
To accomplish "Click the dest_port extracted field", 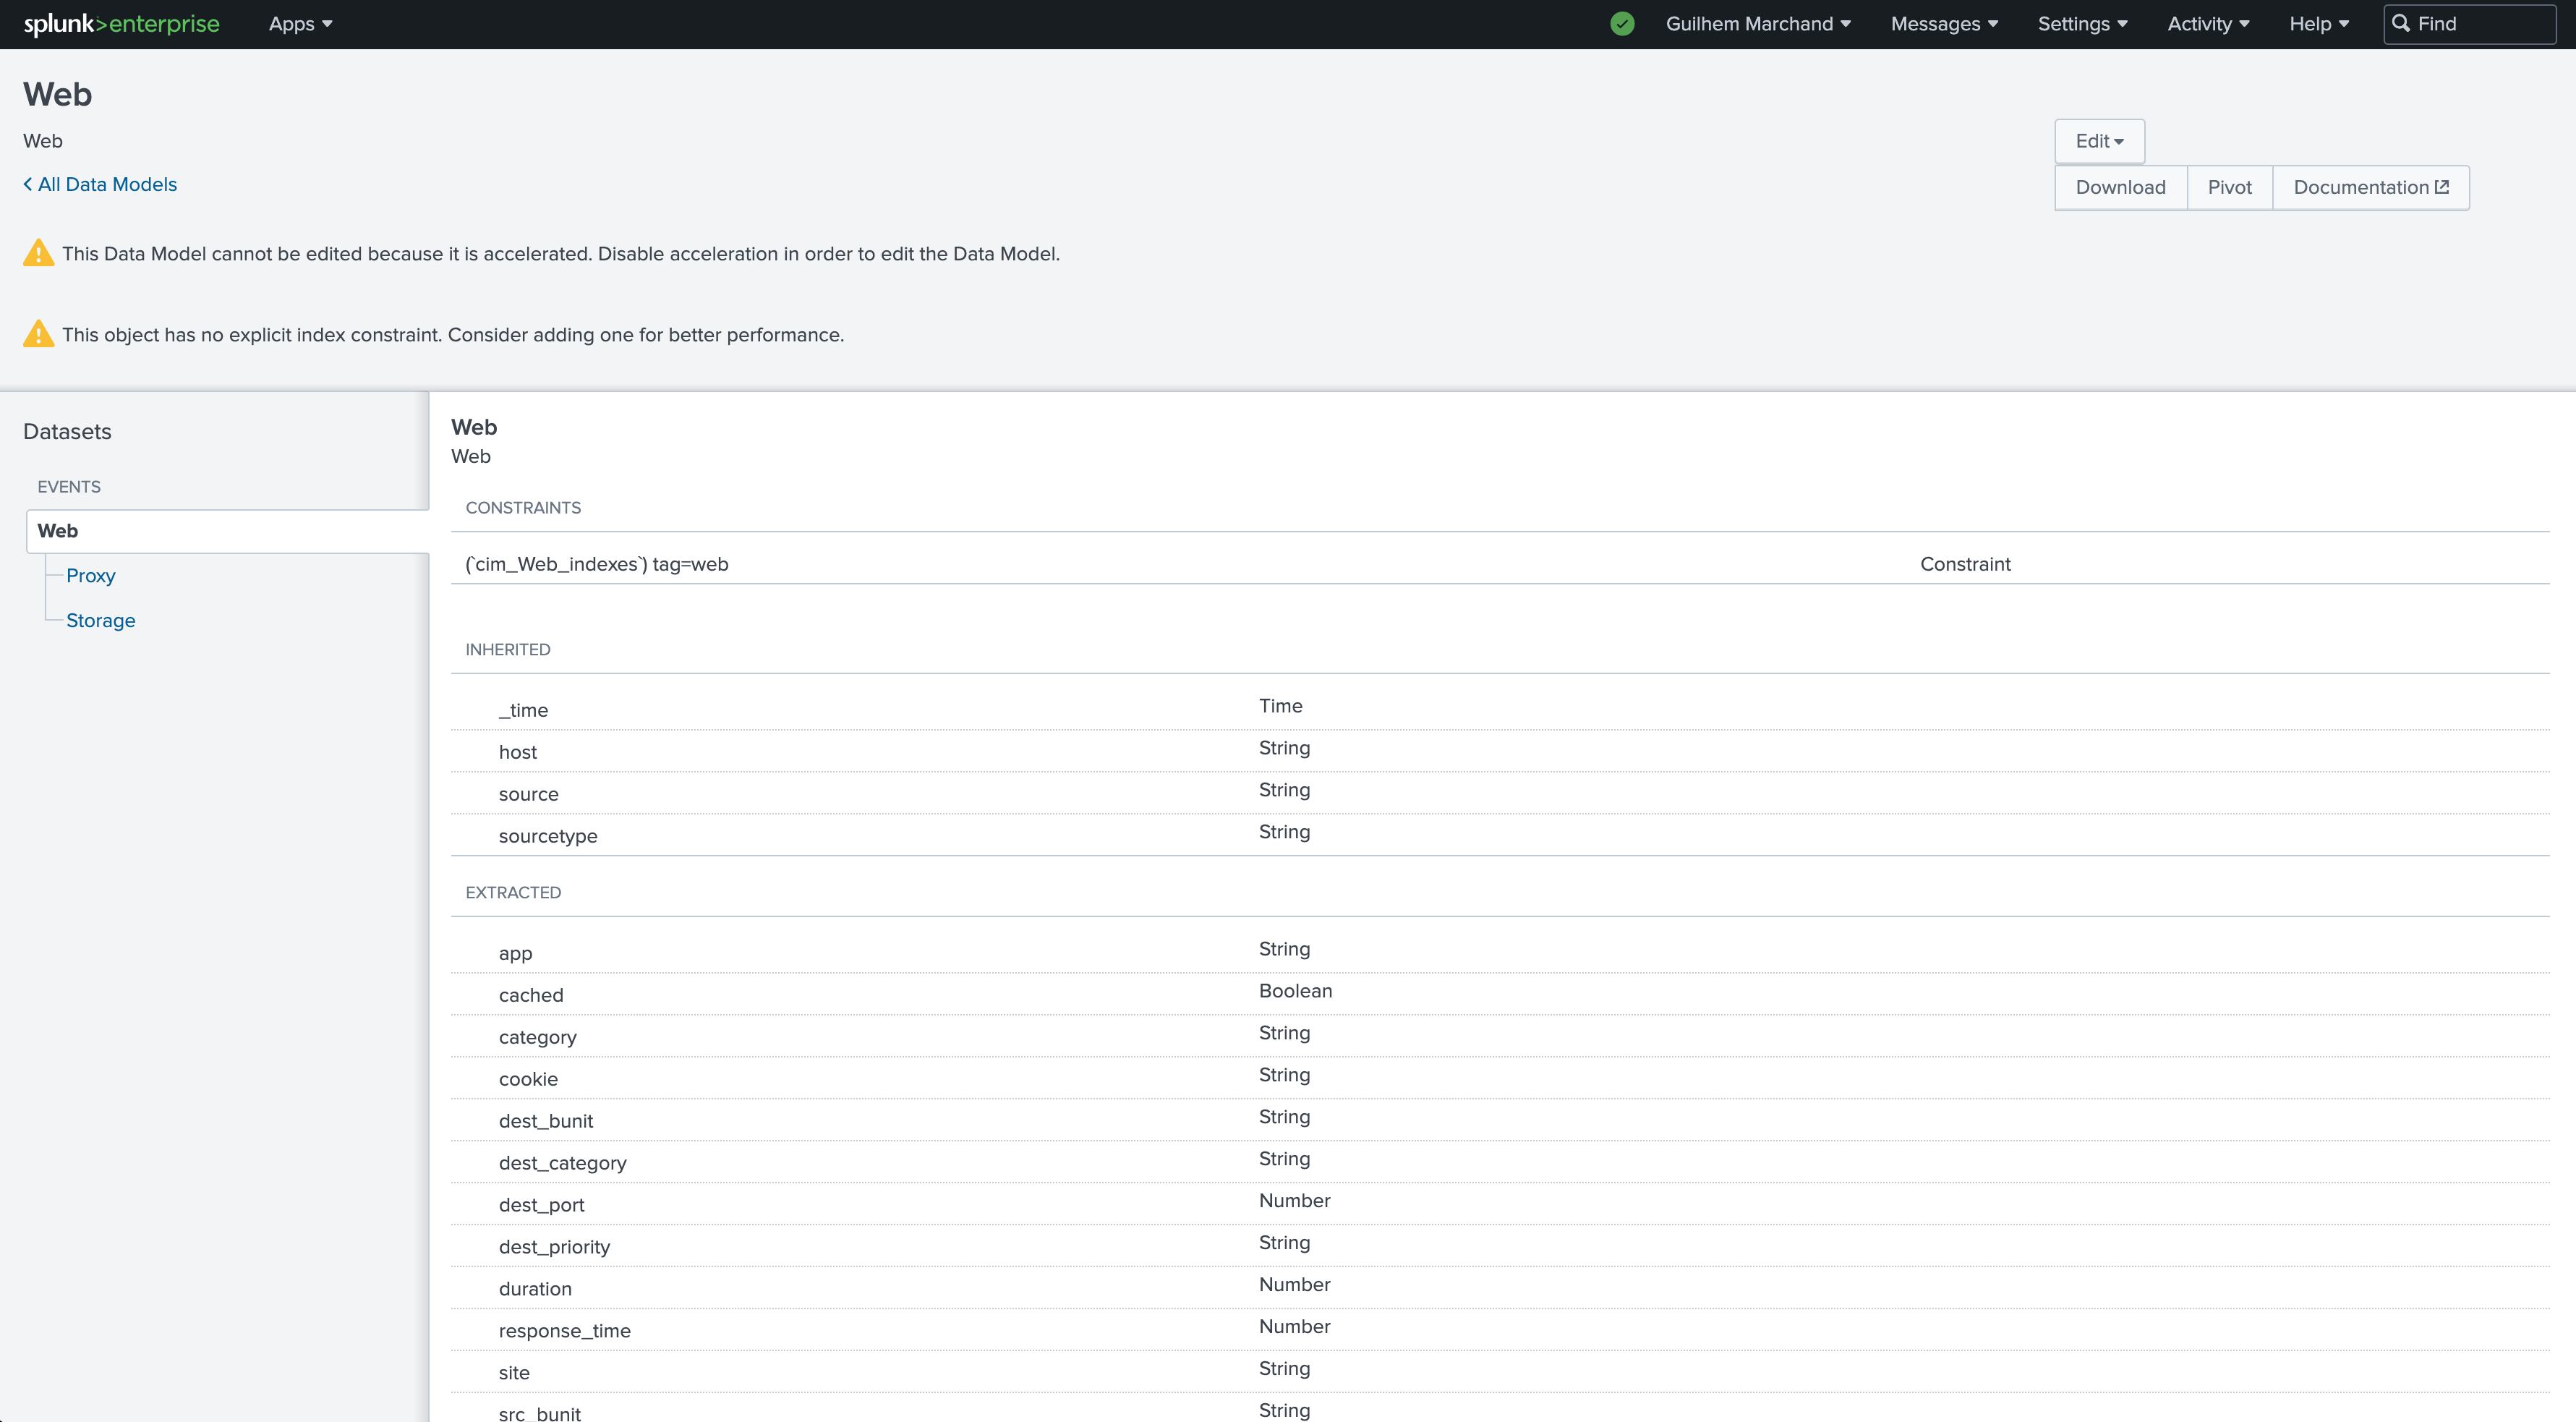I will [x=541, y=1205].
